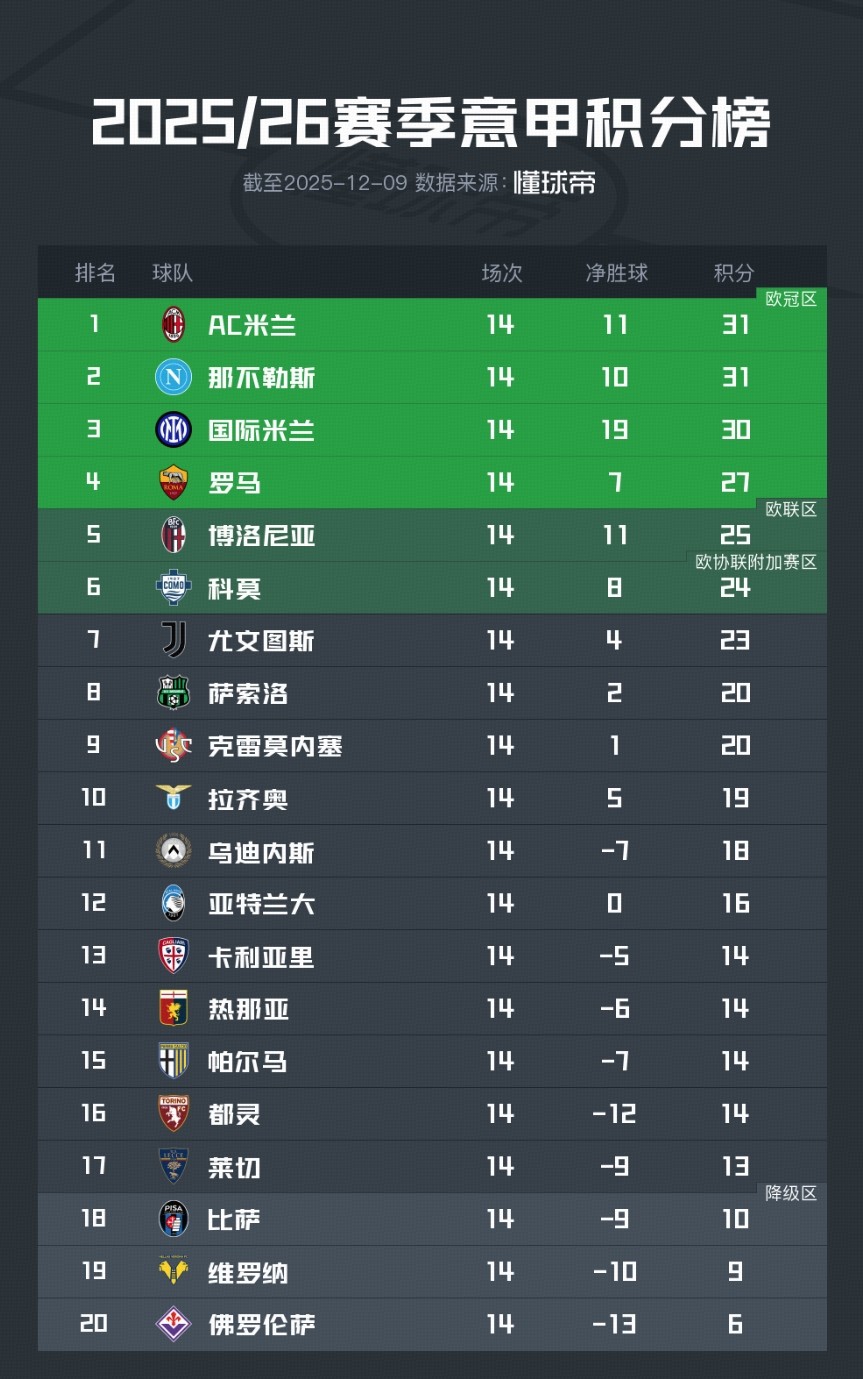Image resolution: width=863 pixels, height=1379 pixels.
Task: Click the AC米兰 club crest icon
Action: point(174,324)
